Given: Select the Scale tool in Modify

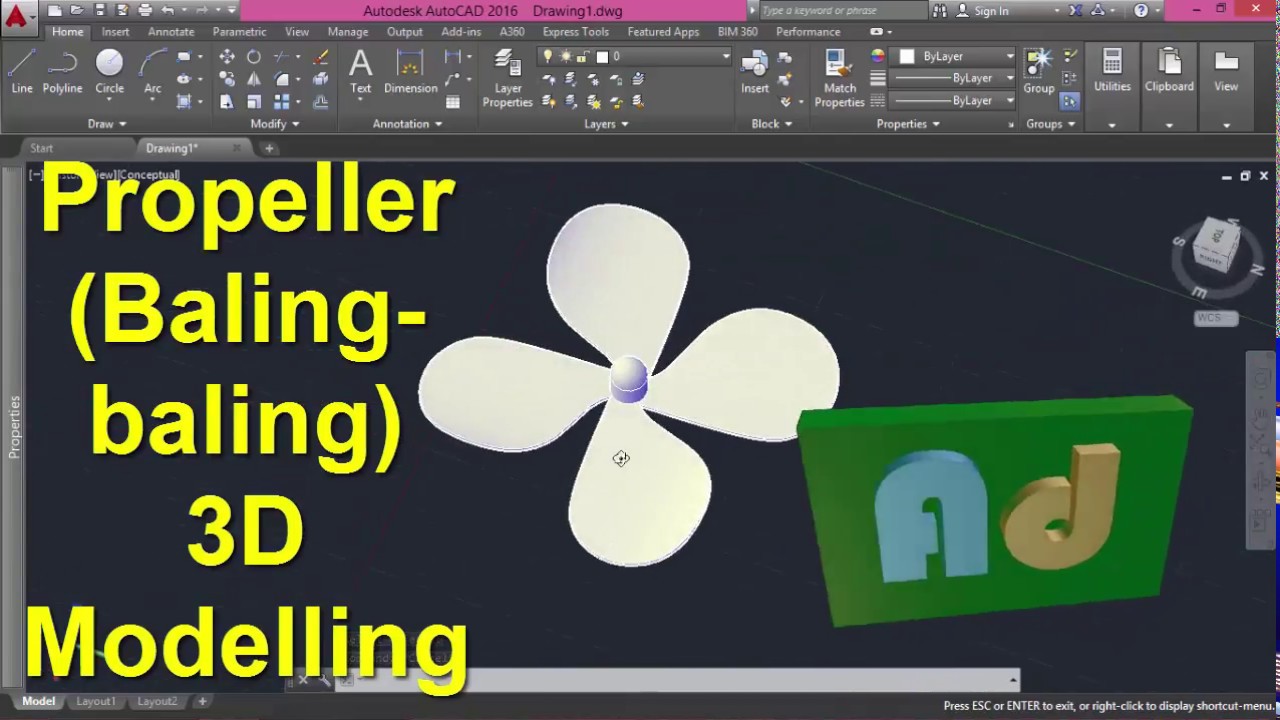Looking at the screenshot, I should pyautogui.click(x=254, y=101).
